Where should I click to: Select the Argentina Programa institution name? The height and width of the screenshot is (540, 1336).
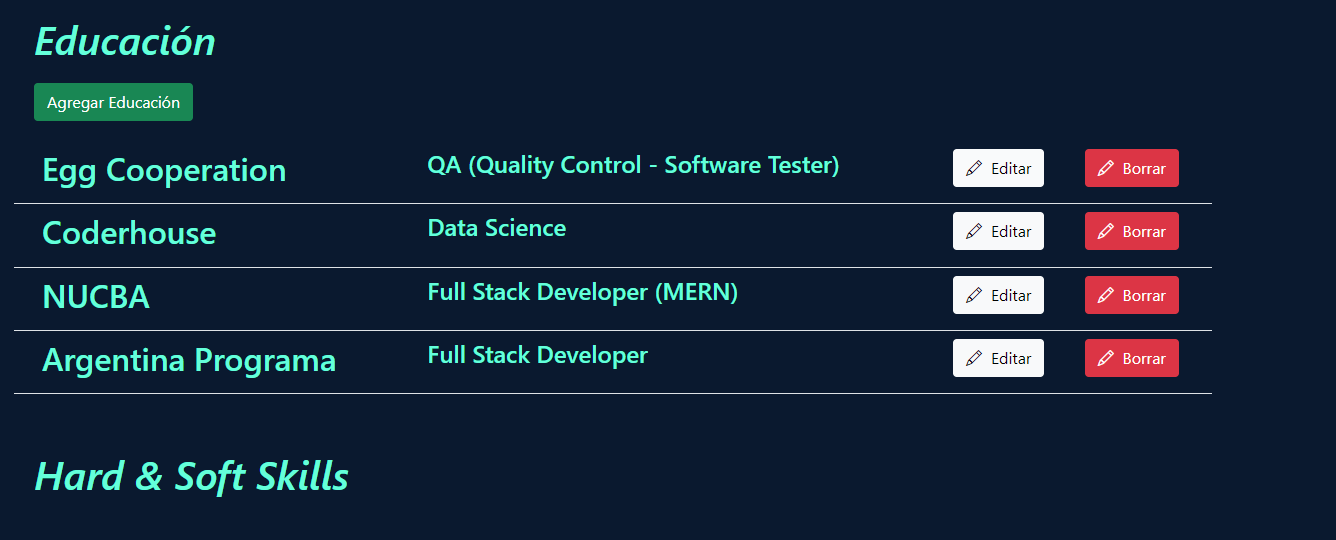tap(189, 360)
